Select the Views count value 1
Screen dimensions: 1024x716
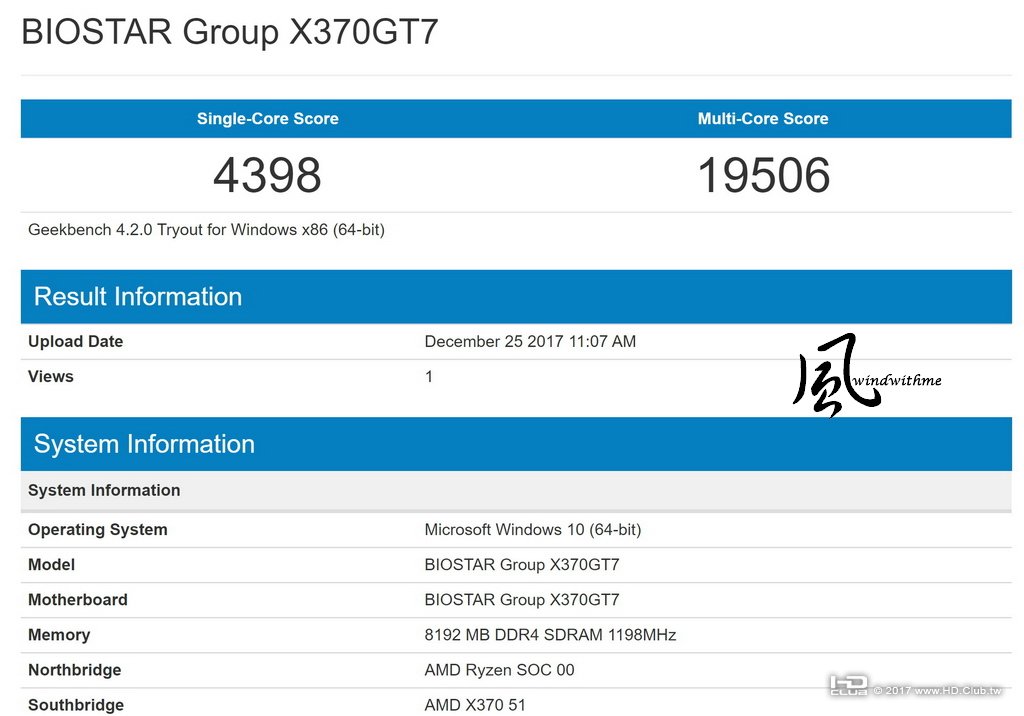point(429,376)
